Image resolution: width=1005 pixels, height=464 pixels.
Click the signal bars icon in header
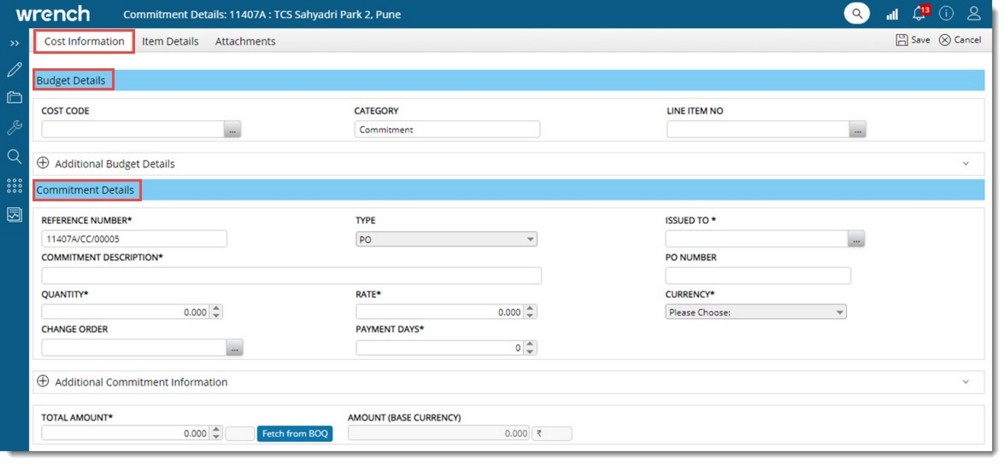[x=892, y=14]
